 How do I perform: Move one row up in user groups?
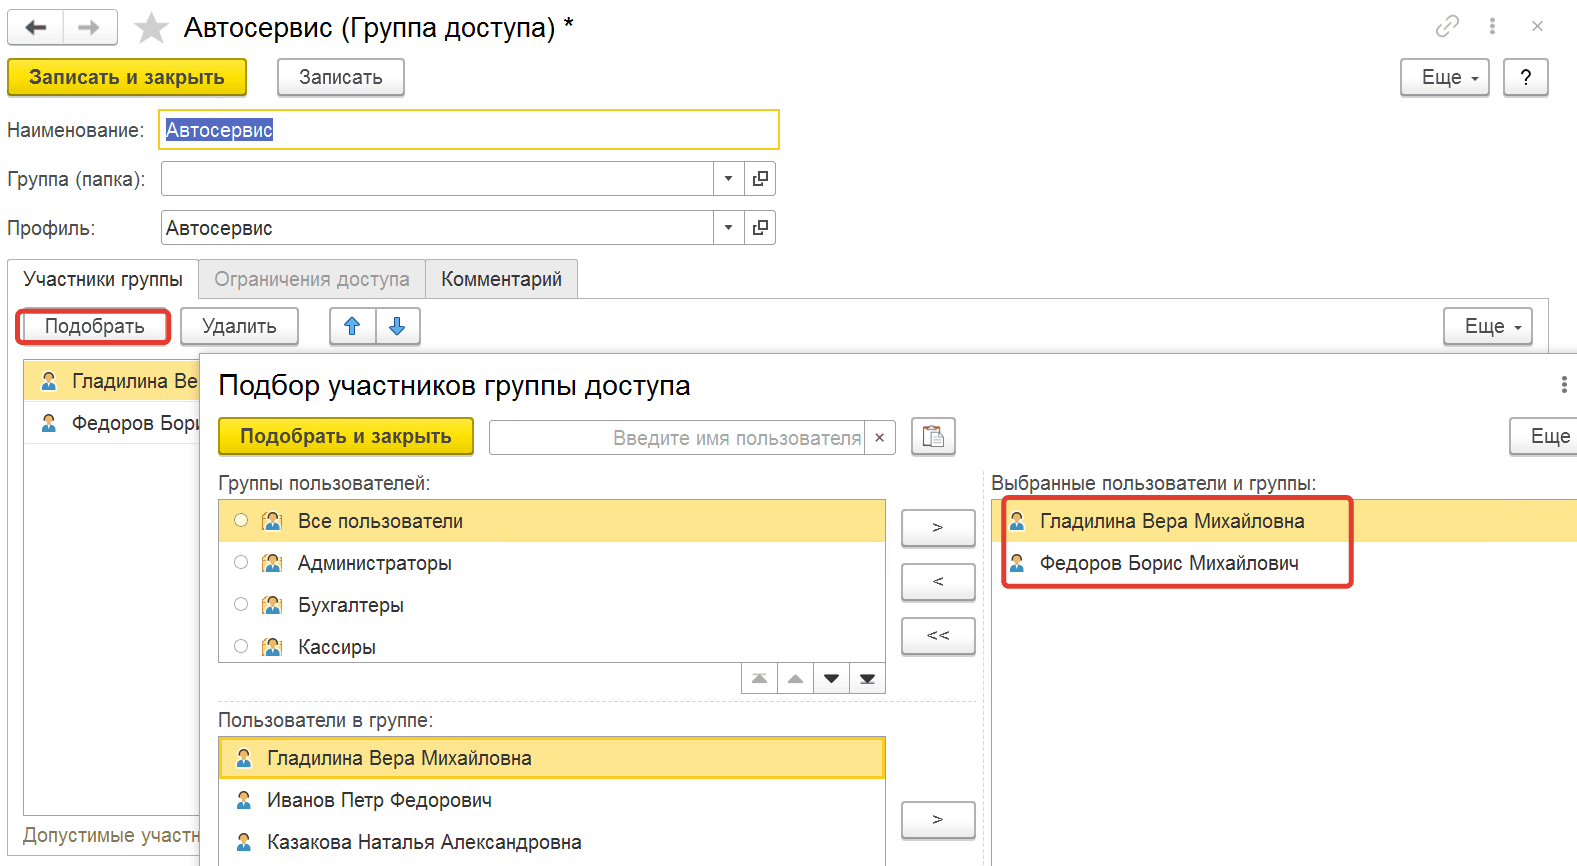pos(796,679)
